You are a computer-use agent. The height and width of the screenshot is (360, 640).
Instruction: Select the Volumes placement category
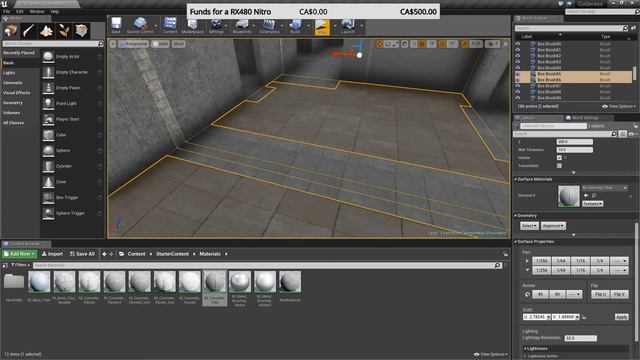(11, 113)
